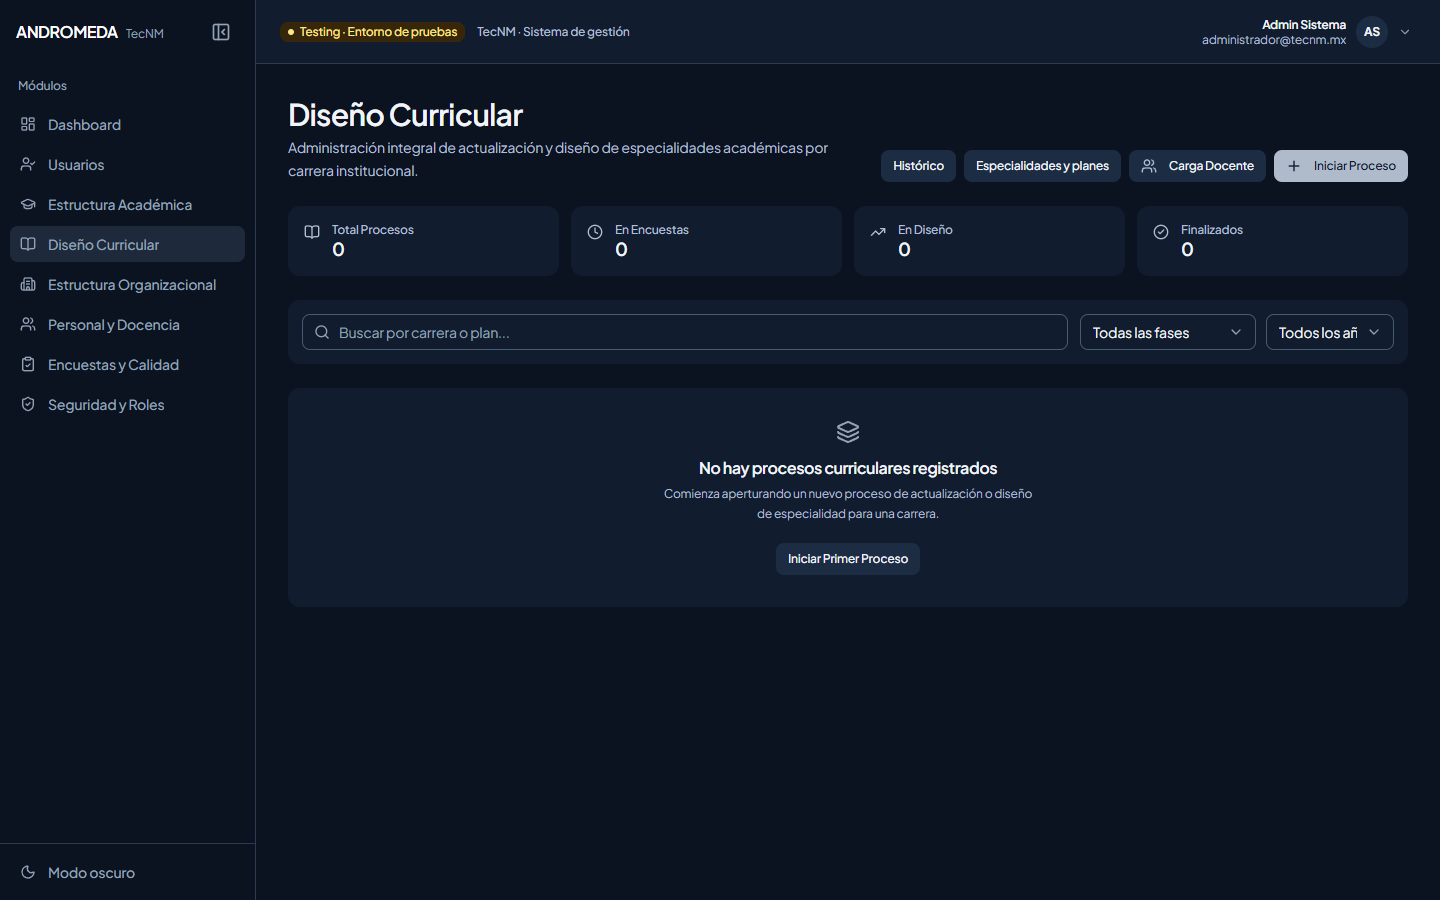1440x900 pixels.
Task: Click the Admin Sistema user name
Action: point(1304,24)
